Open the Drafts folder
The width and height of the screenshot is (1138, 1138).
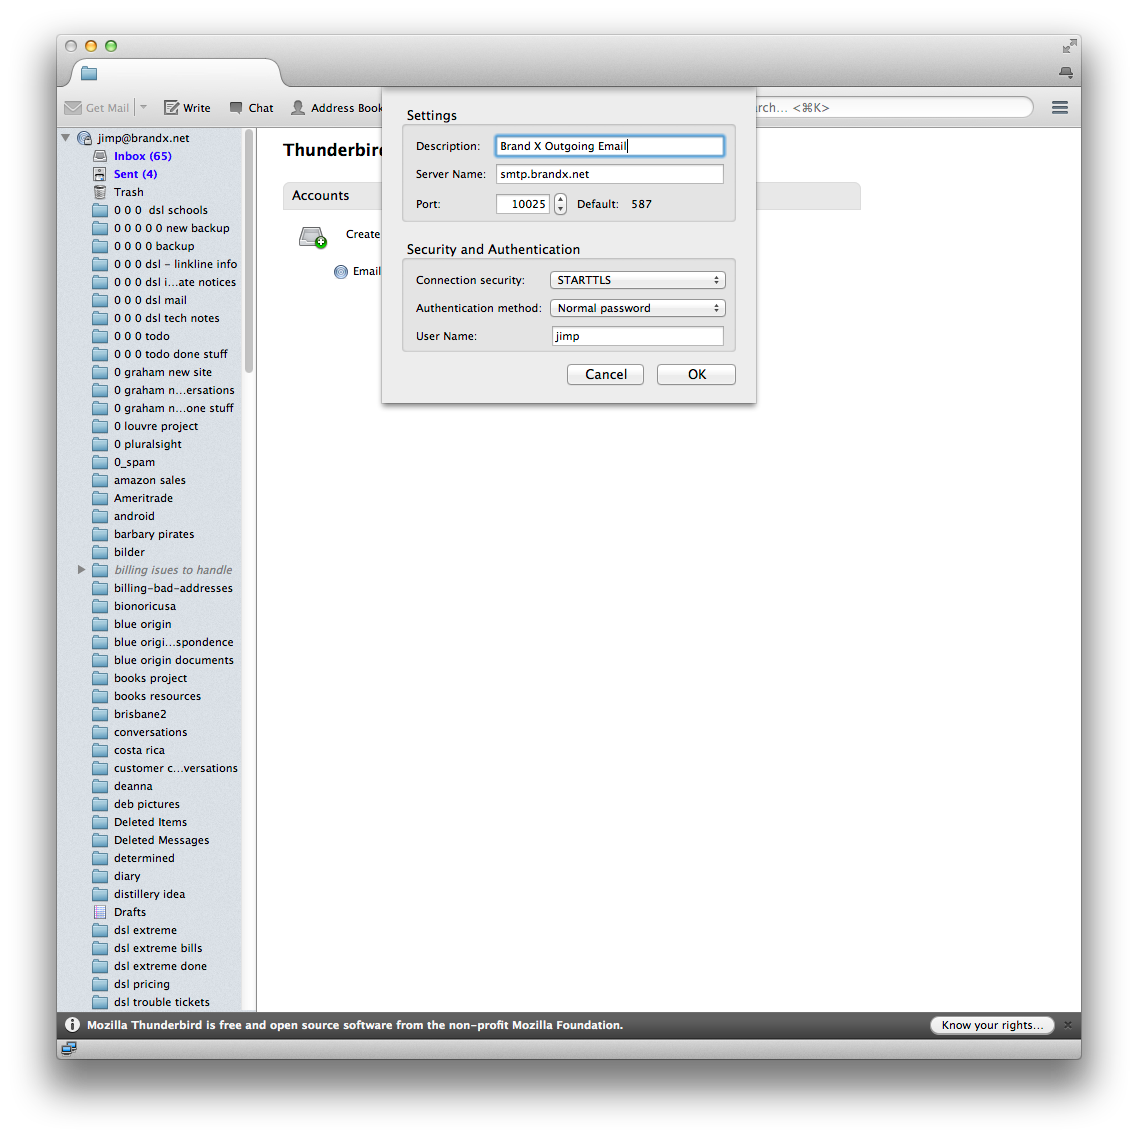pos(130,912)
